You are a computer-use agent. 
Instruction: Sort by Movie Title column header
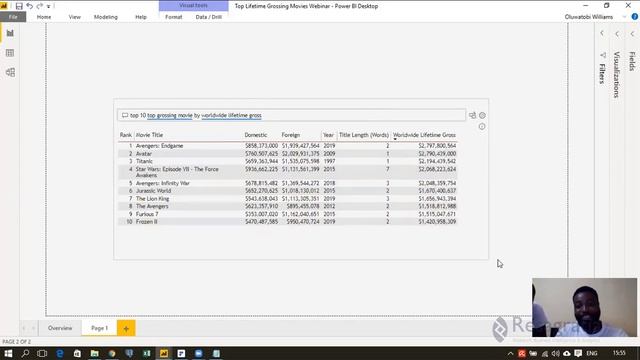(x=149, y=135)
